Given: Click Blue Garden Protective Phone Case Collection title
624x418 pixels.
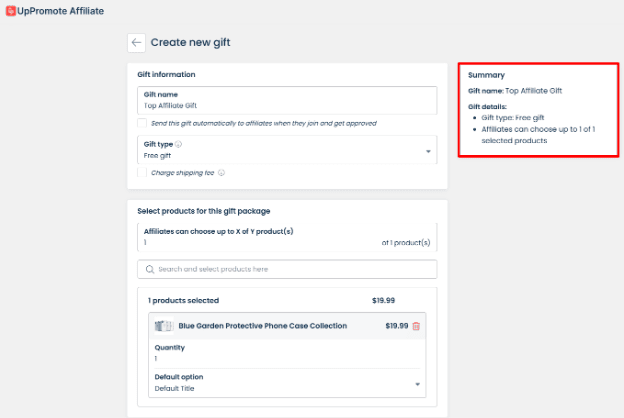Looking at the screenshot, I should click(263, 326).
